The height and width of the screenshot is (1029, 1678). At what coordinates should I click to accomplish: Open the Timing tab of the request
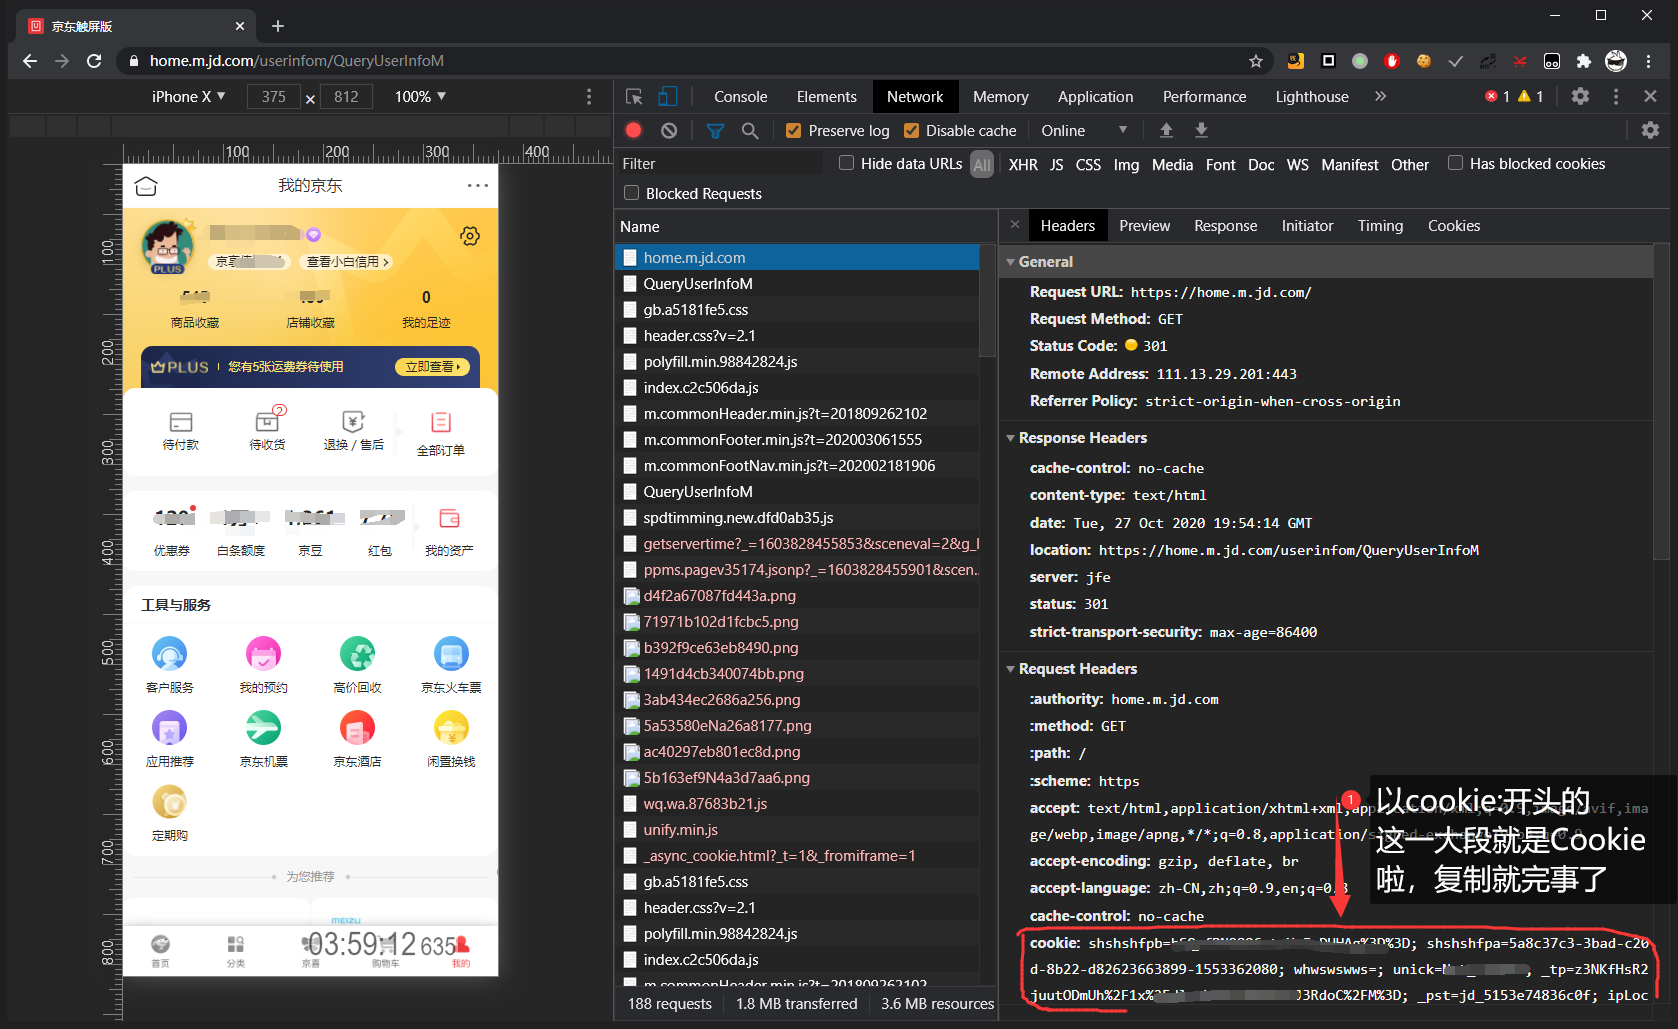pos(1380,226)
